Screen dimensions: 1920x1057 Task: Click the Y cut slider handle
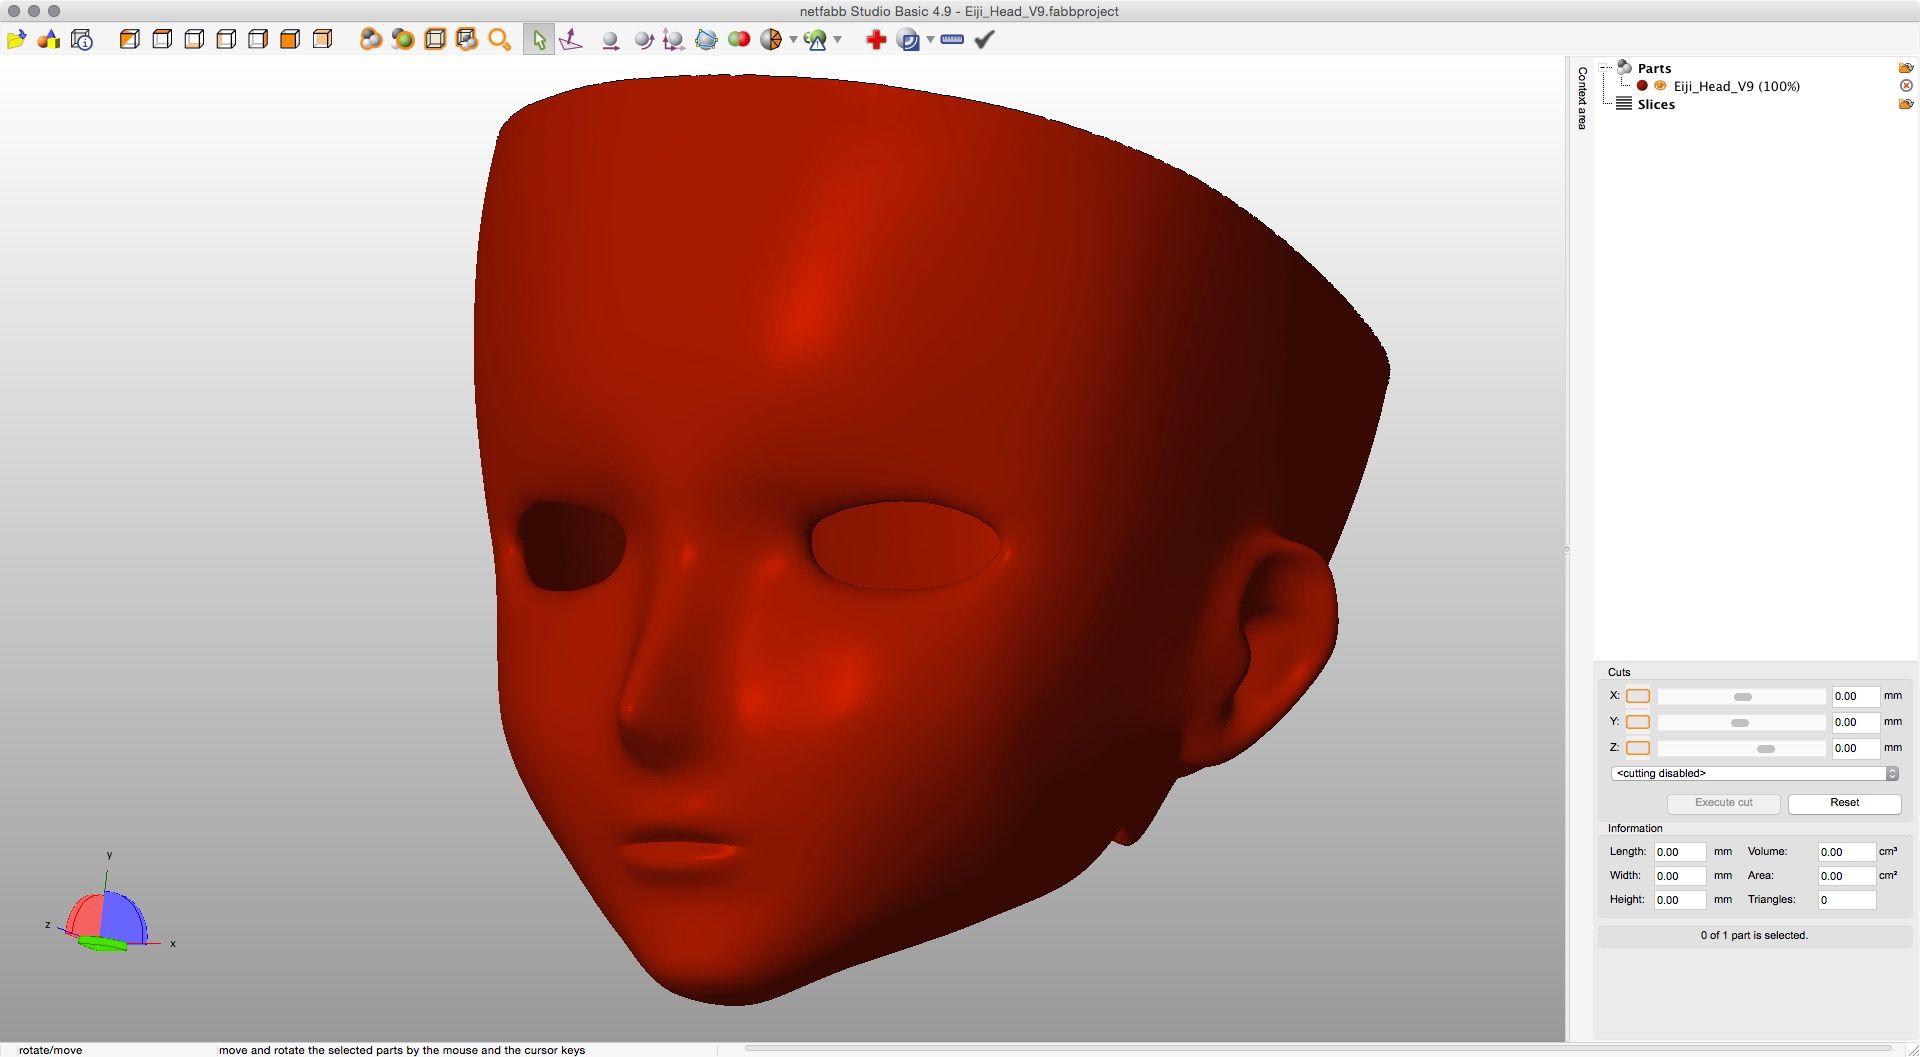click(x=1740, y=722)
